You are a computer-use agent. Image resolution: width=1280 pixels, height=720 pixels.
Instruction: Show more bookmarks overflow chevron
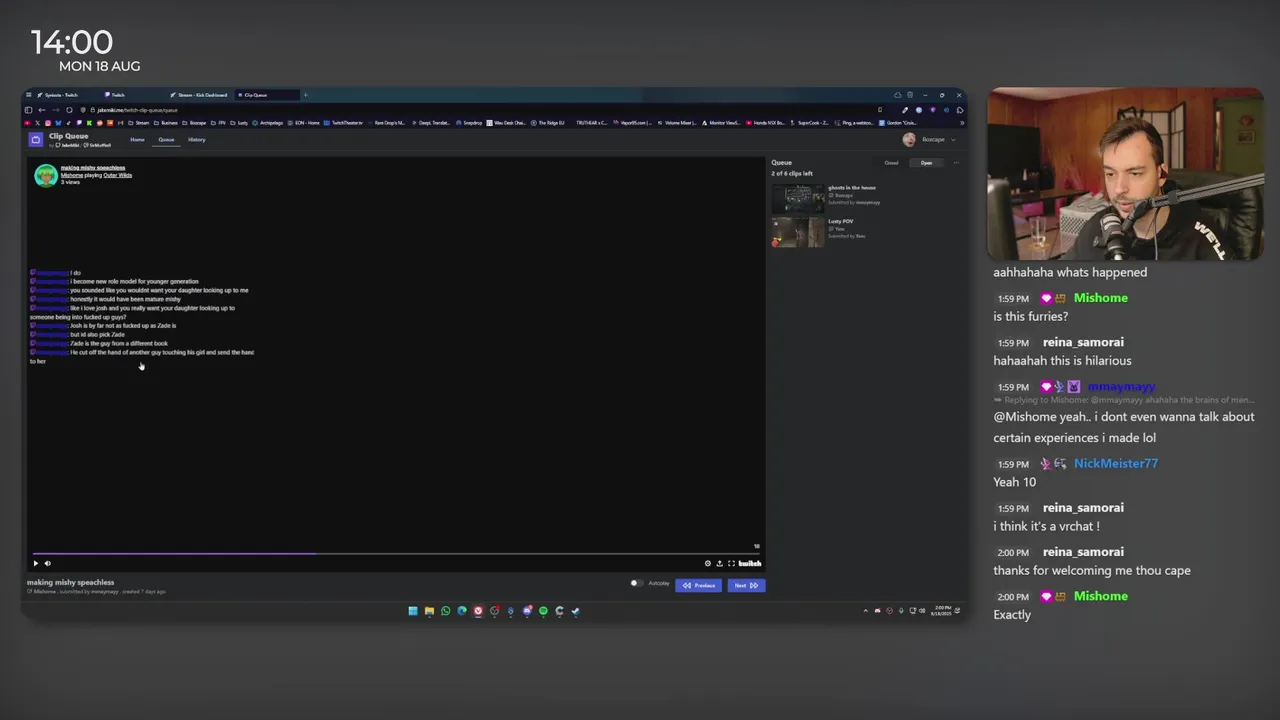click(962, 123)
